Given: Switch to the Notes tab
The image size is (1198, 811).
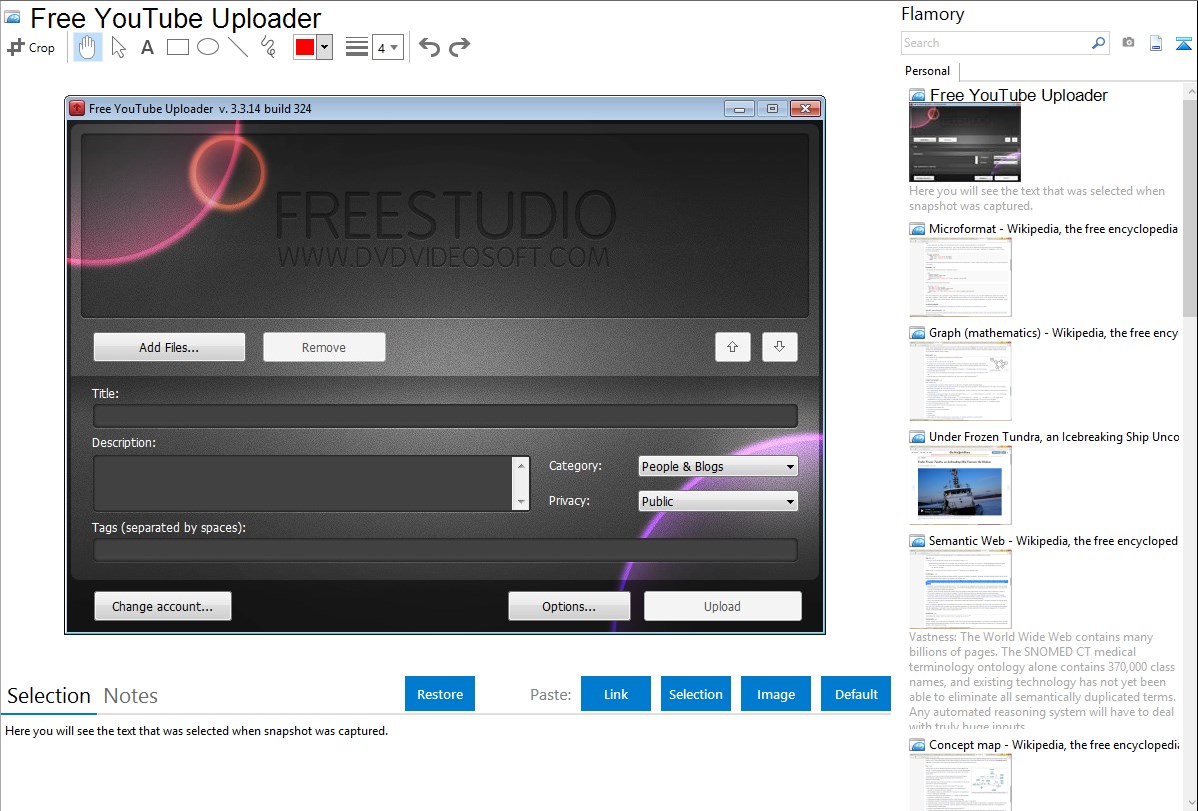Looking at the screenshot, I should point(131,696).
